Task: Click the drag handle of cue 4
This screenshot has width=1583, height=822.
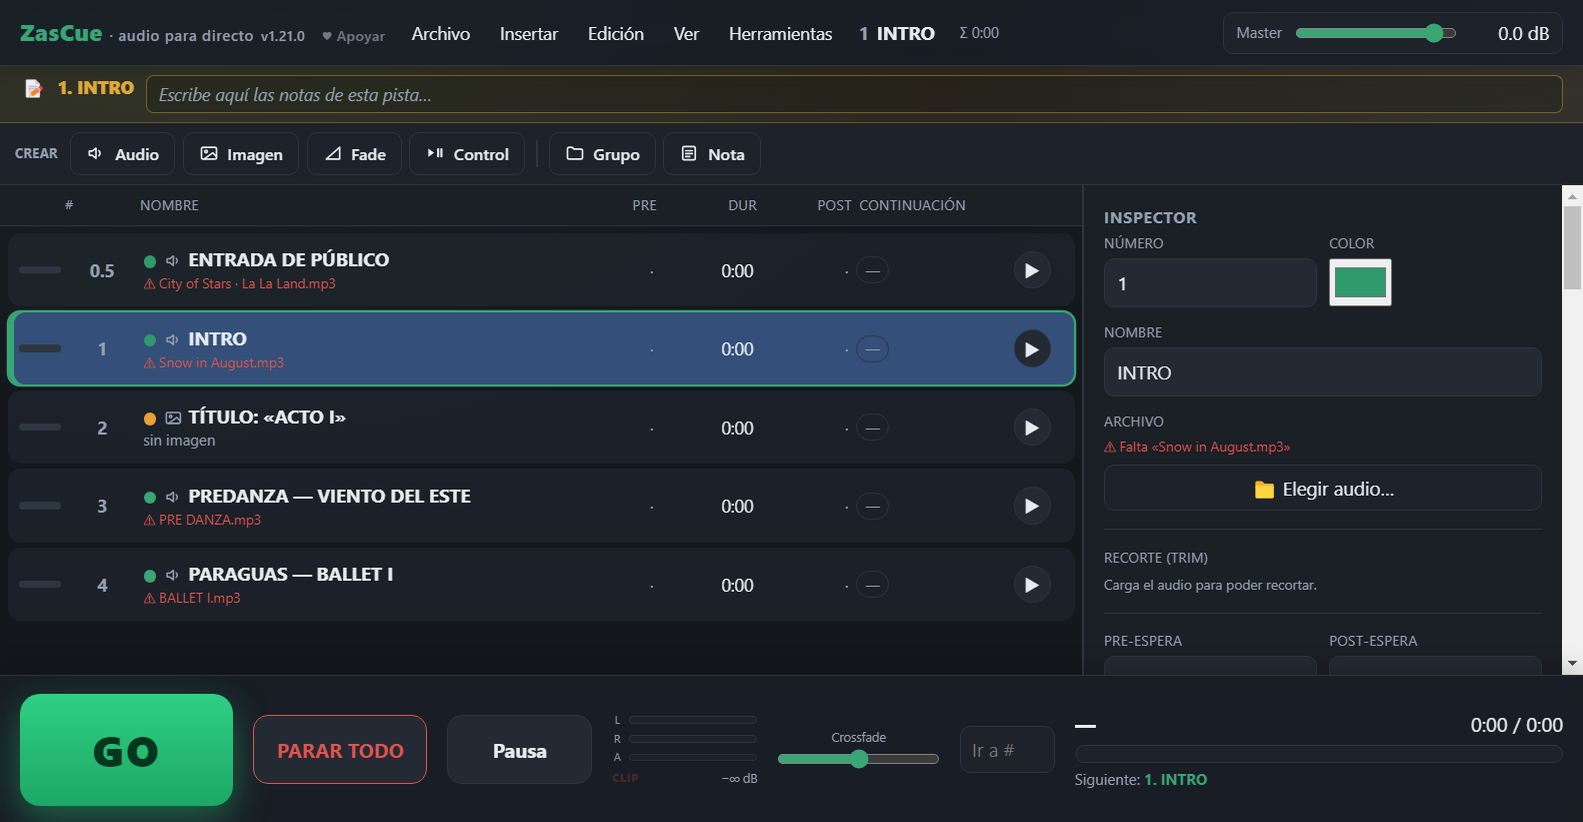Action: [40, 584]
